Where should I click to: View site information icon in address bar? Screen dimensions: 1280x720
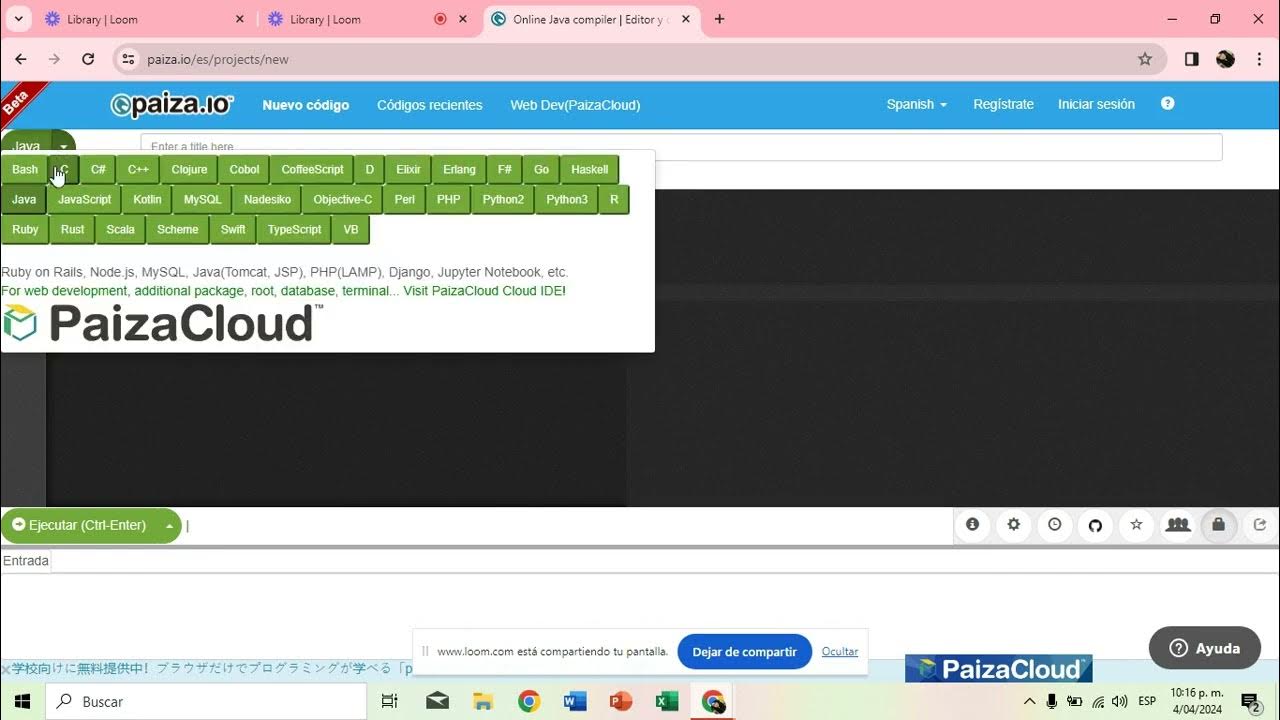[128, 59]
